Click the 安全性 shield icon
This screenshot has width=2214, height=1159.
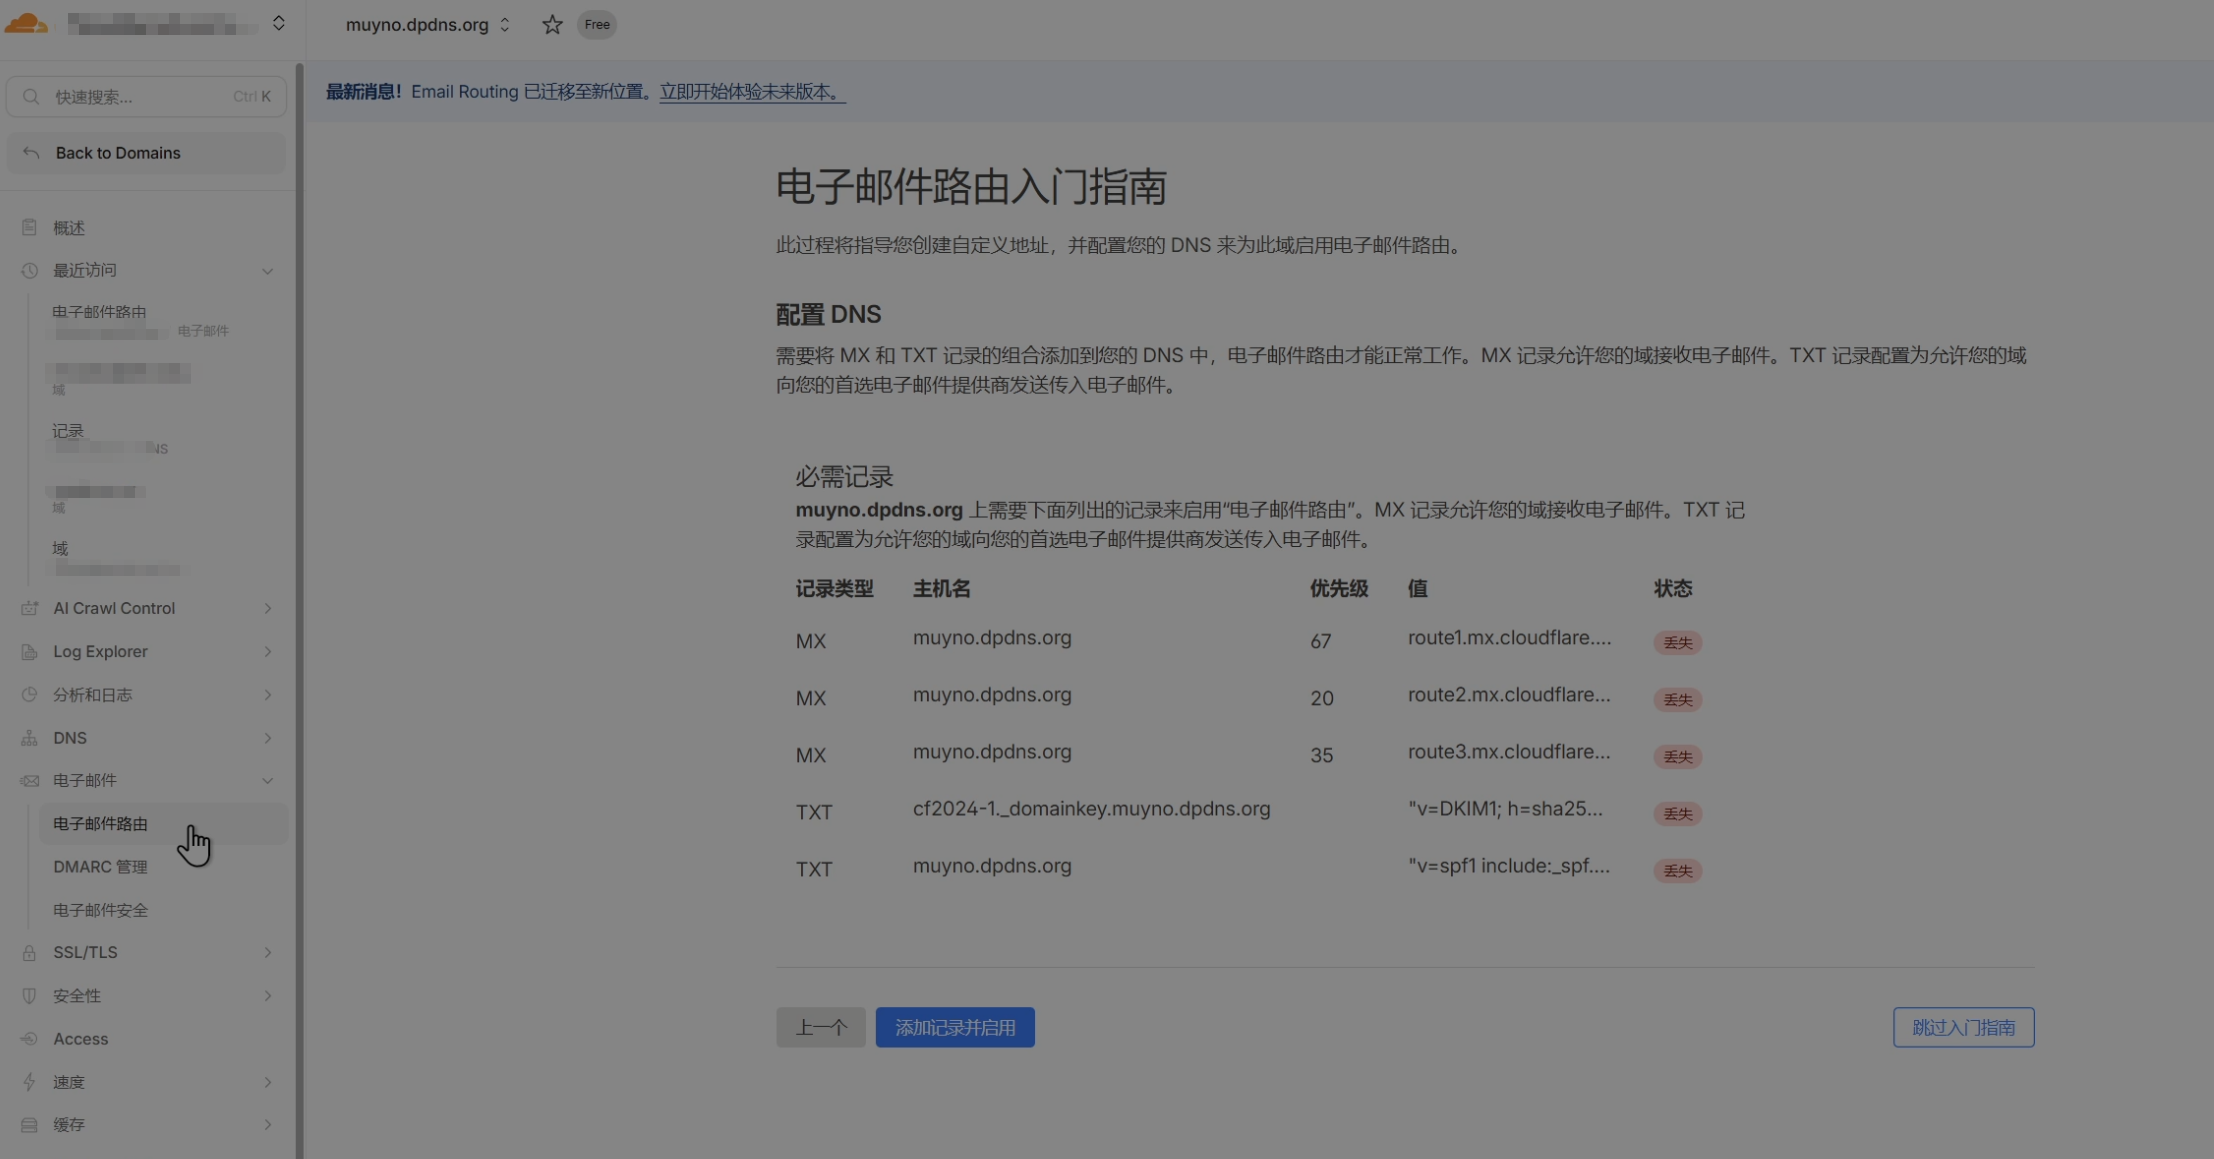(x=29, y=996)
